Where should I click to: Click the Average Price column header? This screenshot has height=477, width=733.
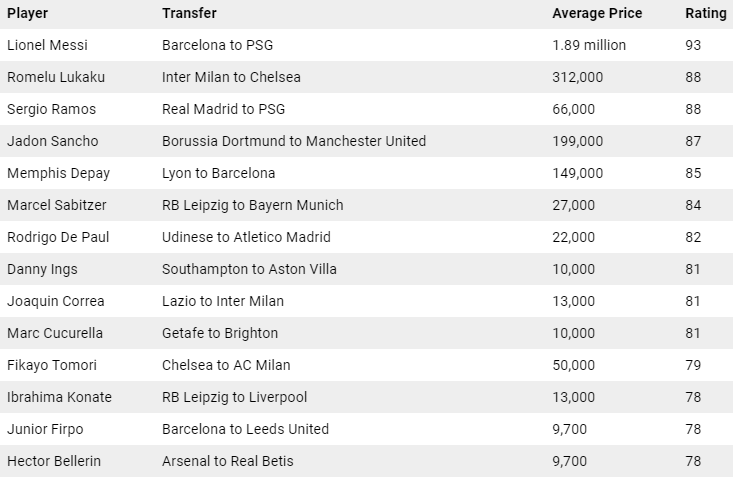click(597, 13)
